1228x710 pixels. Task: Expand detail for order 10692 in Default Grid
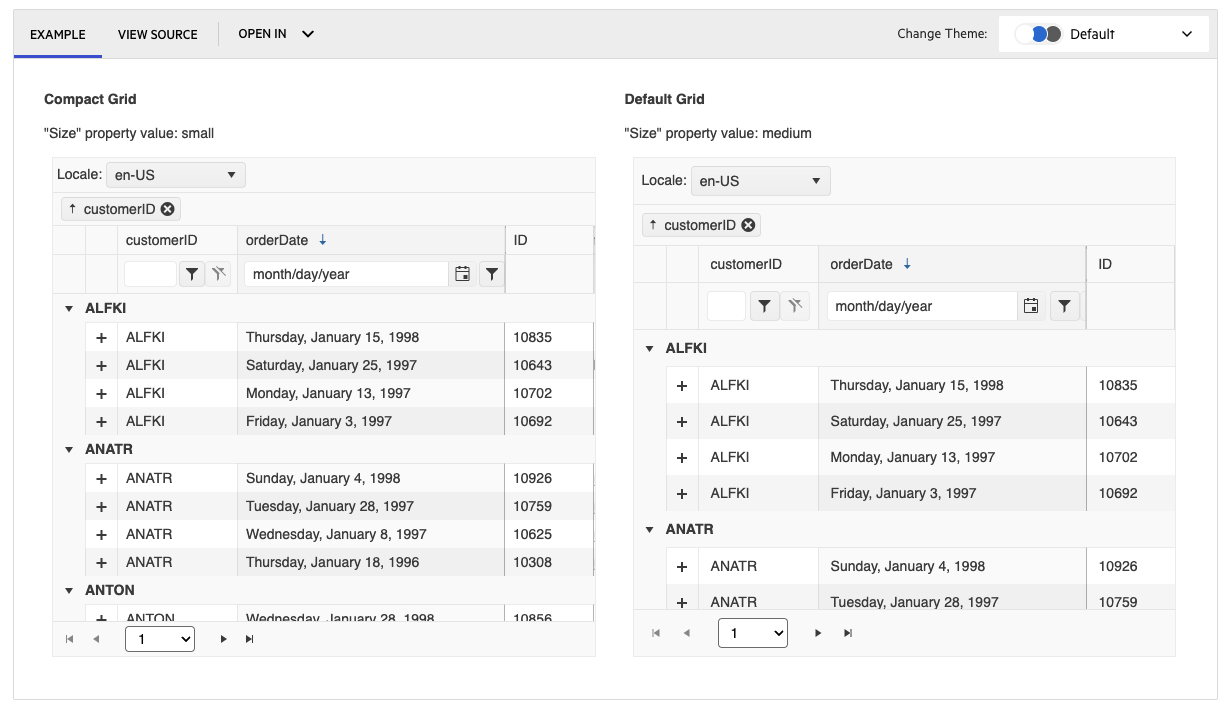pos(682,494)
